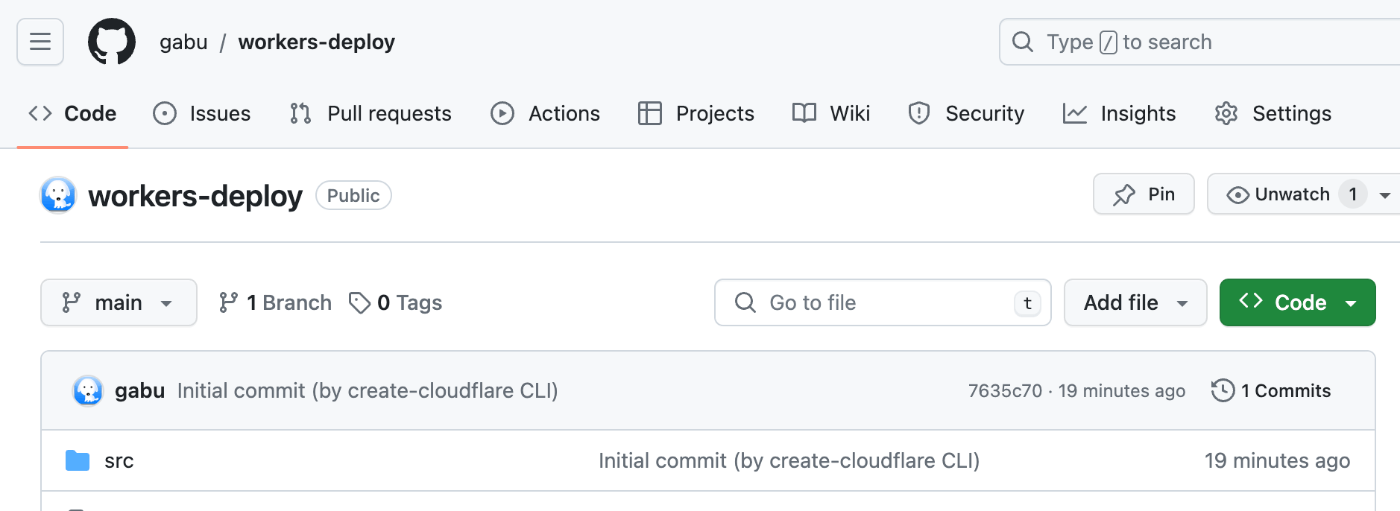
Task: Open the Settings tab
Action: click(1273, 114)
